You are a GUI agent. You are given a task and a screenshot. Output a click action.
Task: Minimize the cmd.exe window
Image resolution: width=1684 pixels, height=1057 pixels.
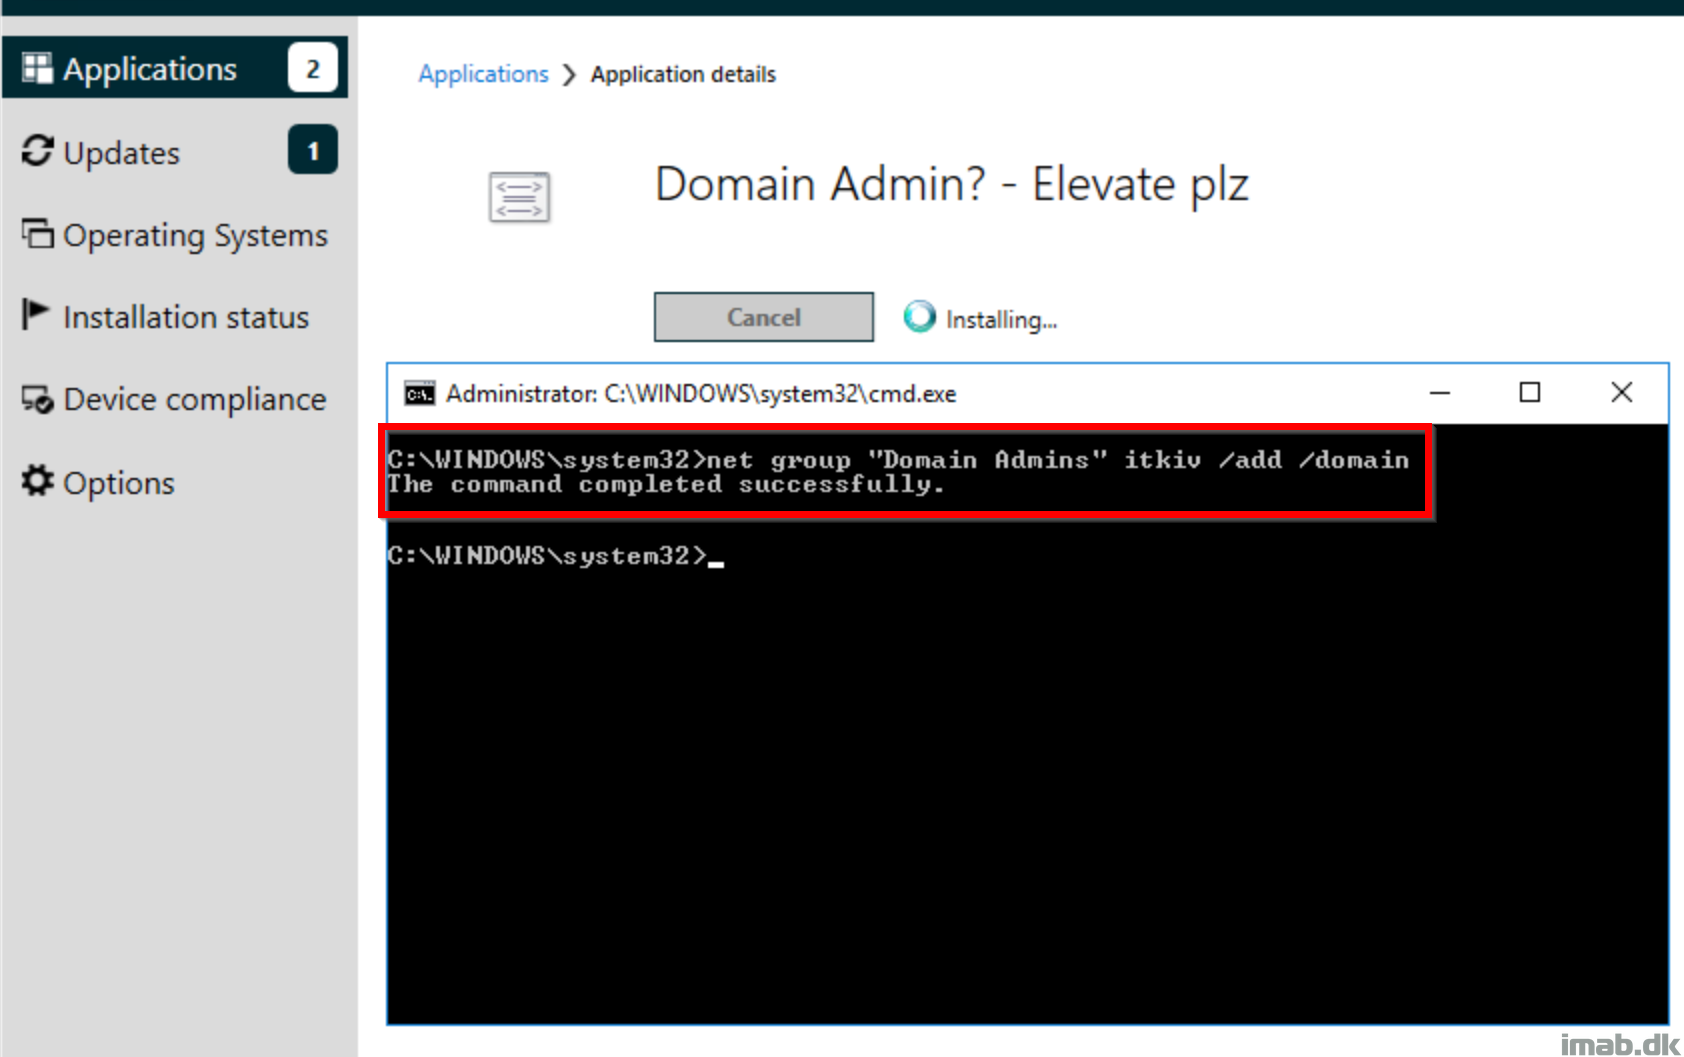(x=1439, y=393)
